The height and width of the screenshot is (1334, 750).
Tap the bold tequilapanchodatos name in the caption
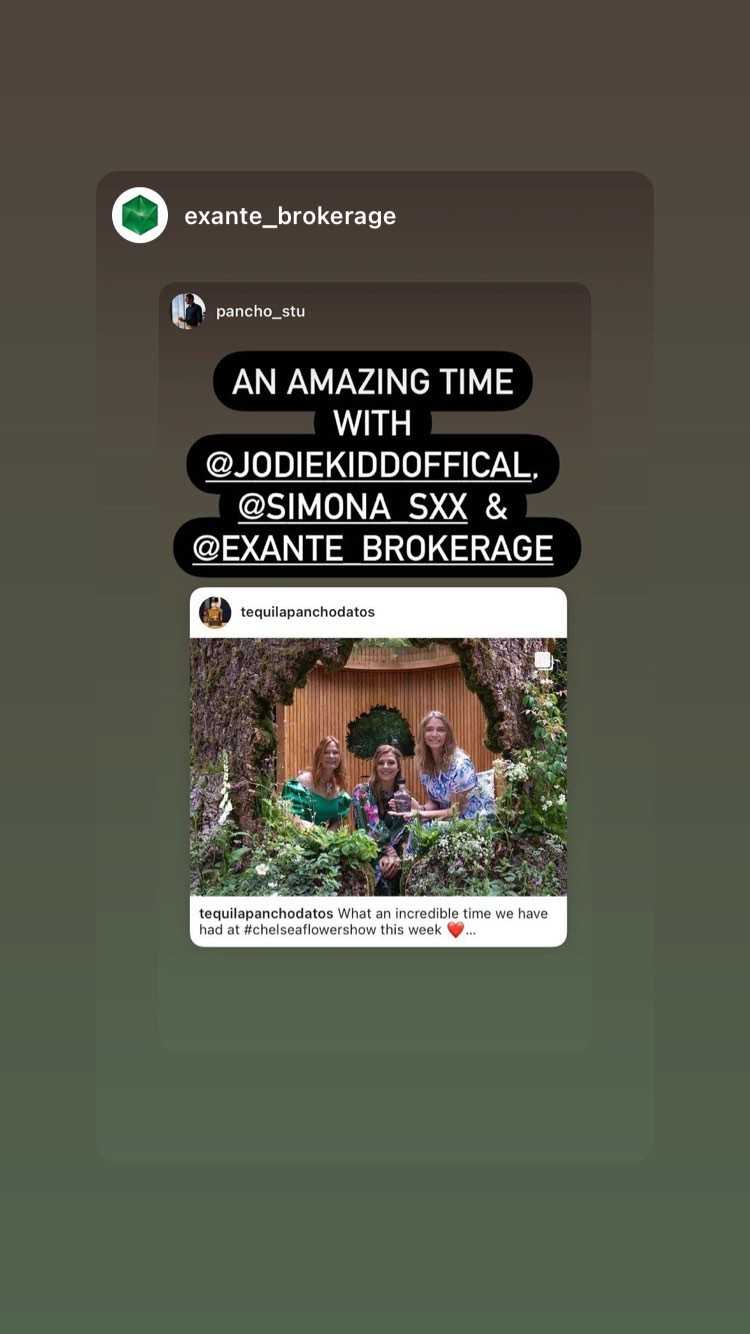tap(266, 913)
